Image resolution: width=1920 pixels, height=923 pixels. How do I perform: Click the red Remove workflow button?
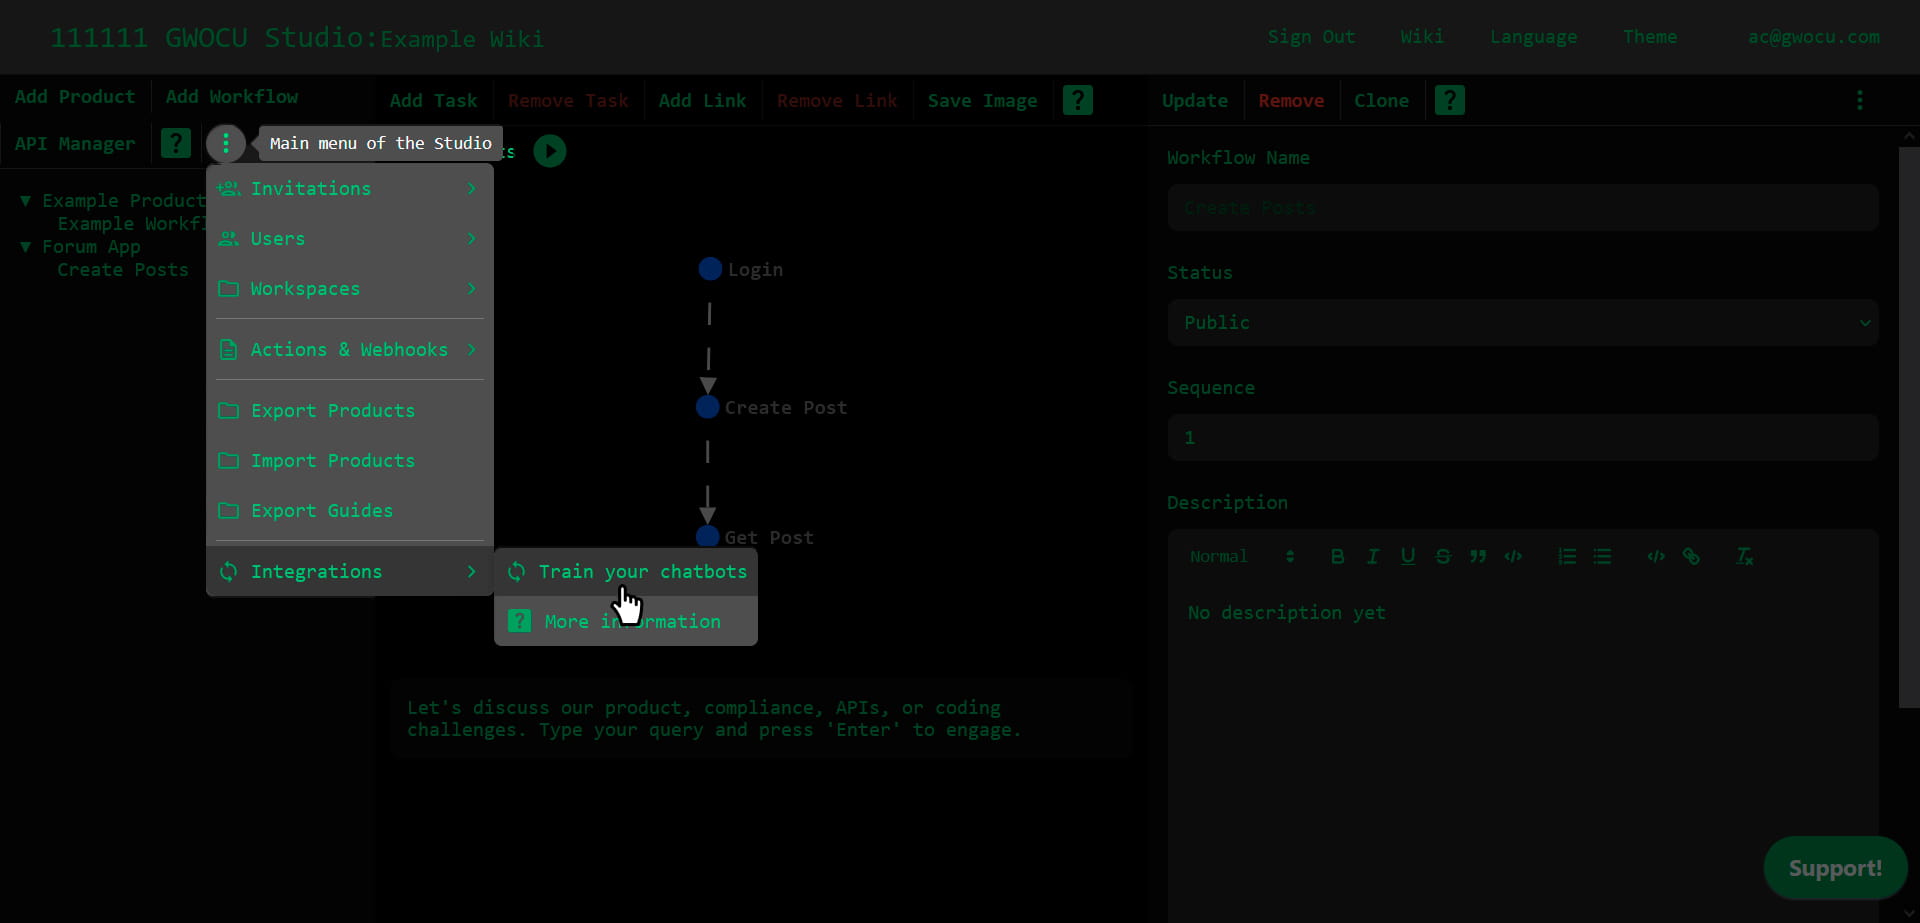tap(1291, 101)
